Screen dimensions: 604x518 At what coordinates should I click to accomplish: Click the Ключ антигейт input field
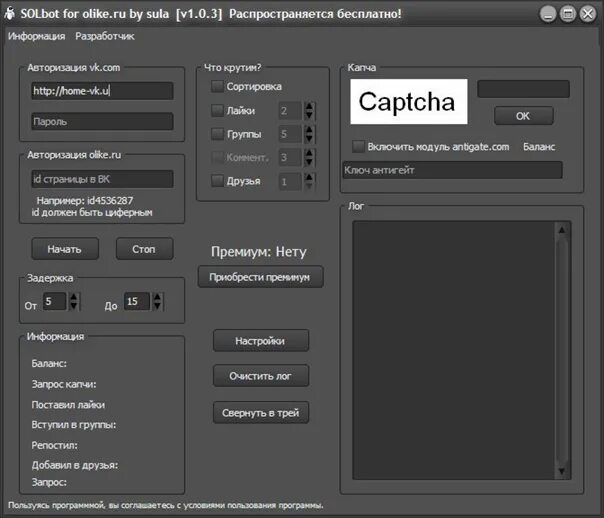point(452,170)
